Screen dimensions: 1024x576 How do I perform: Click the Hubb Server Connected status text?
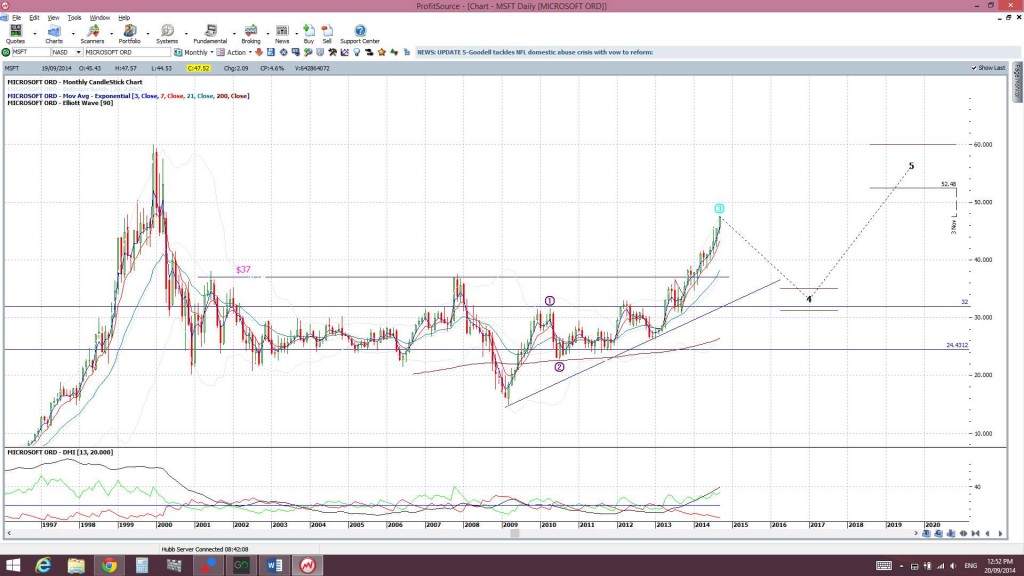click(204, 549)
